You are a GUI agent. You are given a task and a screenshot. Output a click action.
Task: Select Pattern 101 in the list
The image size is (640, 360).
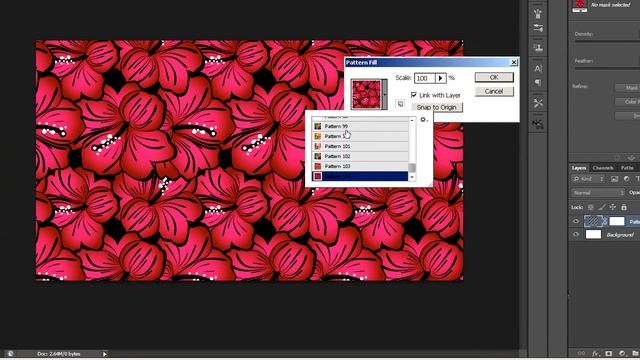pyautogui.click(x=360, y=146)
